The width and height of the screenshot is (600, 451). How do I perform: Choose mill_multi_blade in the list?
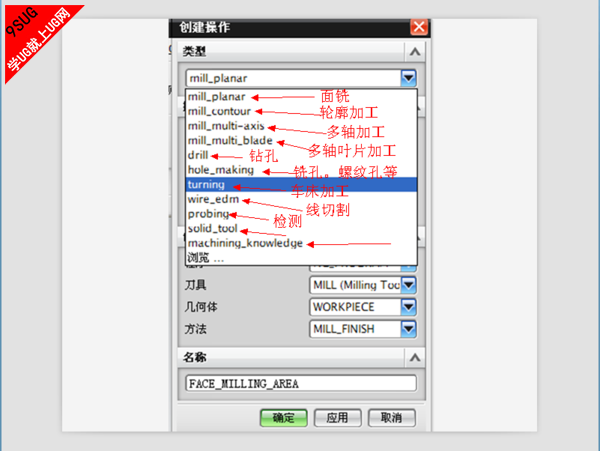[301, 140]
